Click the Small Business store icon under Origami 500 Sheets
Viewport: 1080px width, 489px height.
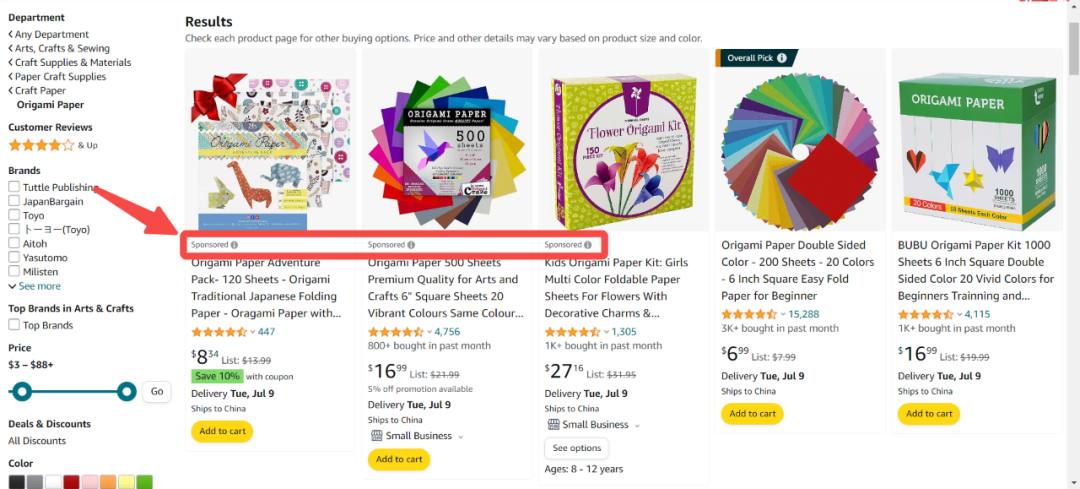[x=376, y=436]
